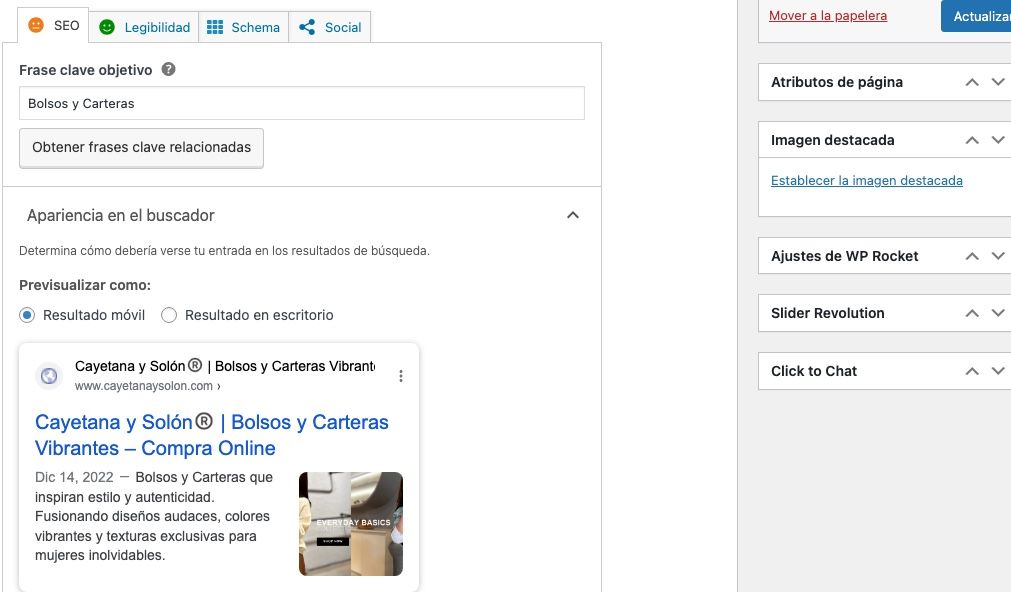Switch to the Legibilidad tab
This screenshot has height=592, width=1011.
point(144,27)
